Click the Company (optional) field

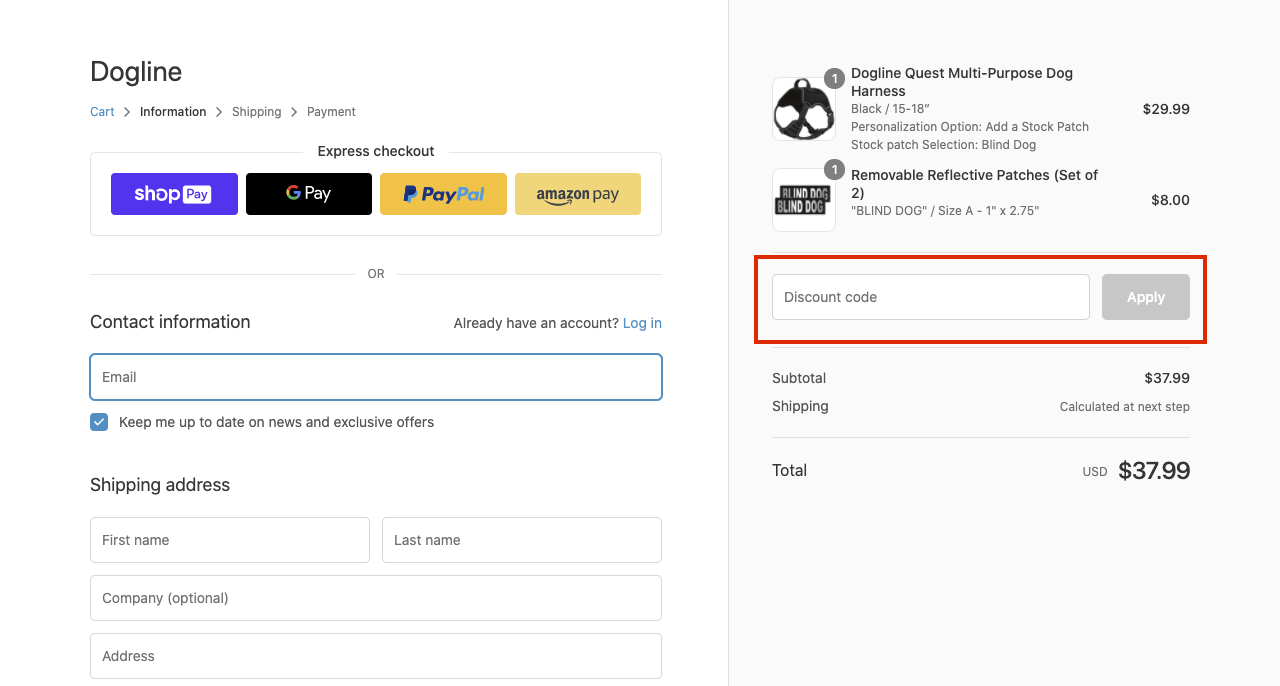coord(376,598)
